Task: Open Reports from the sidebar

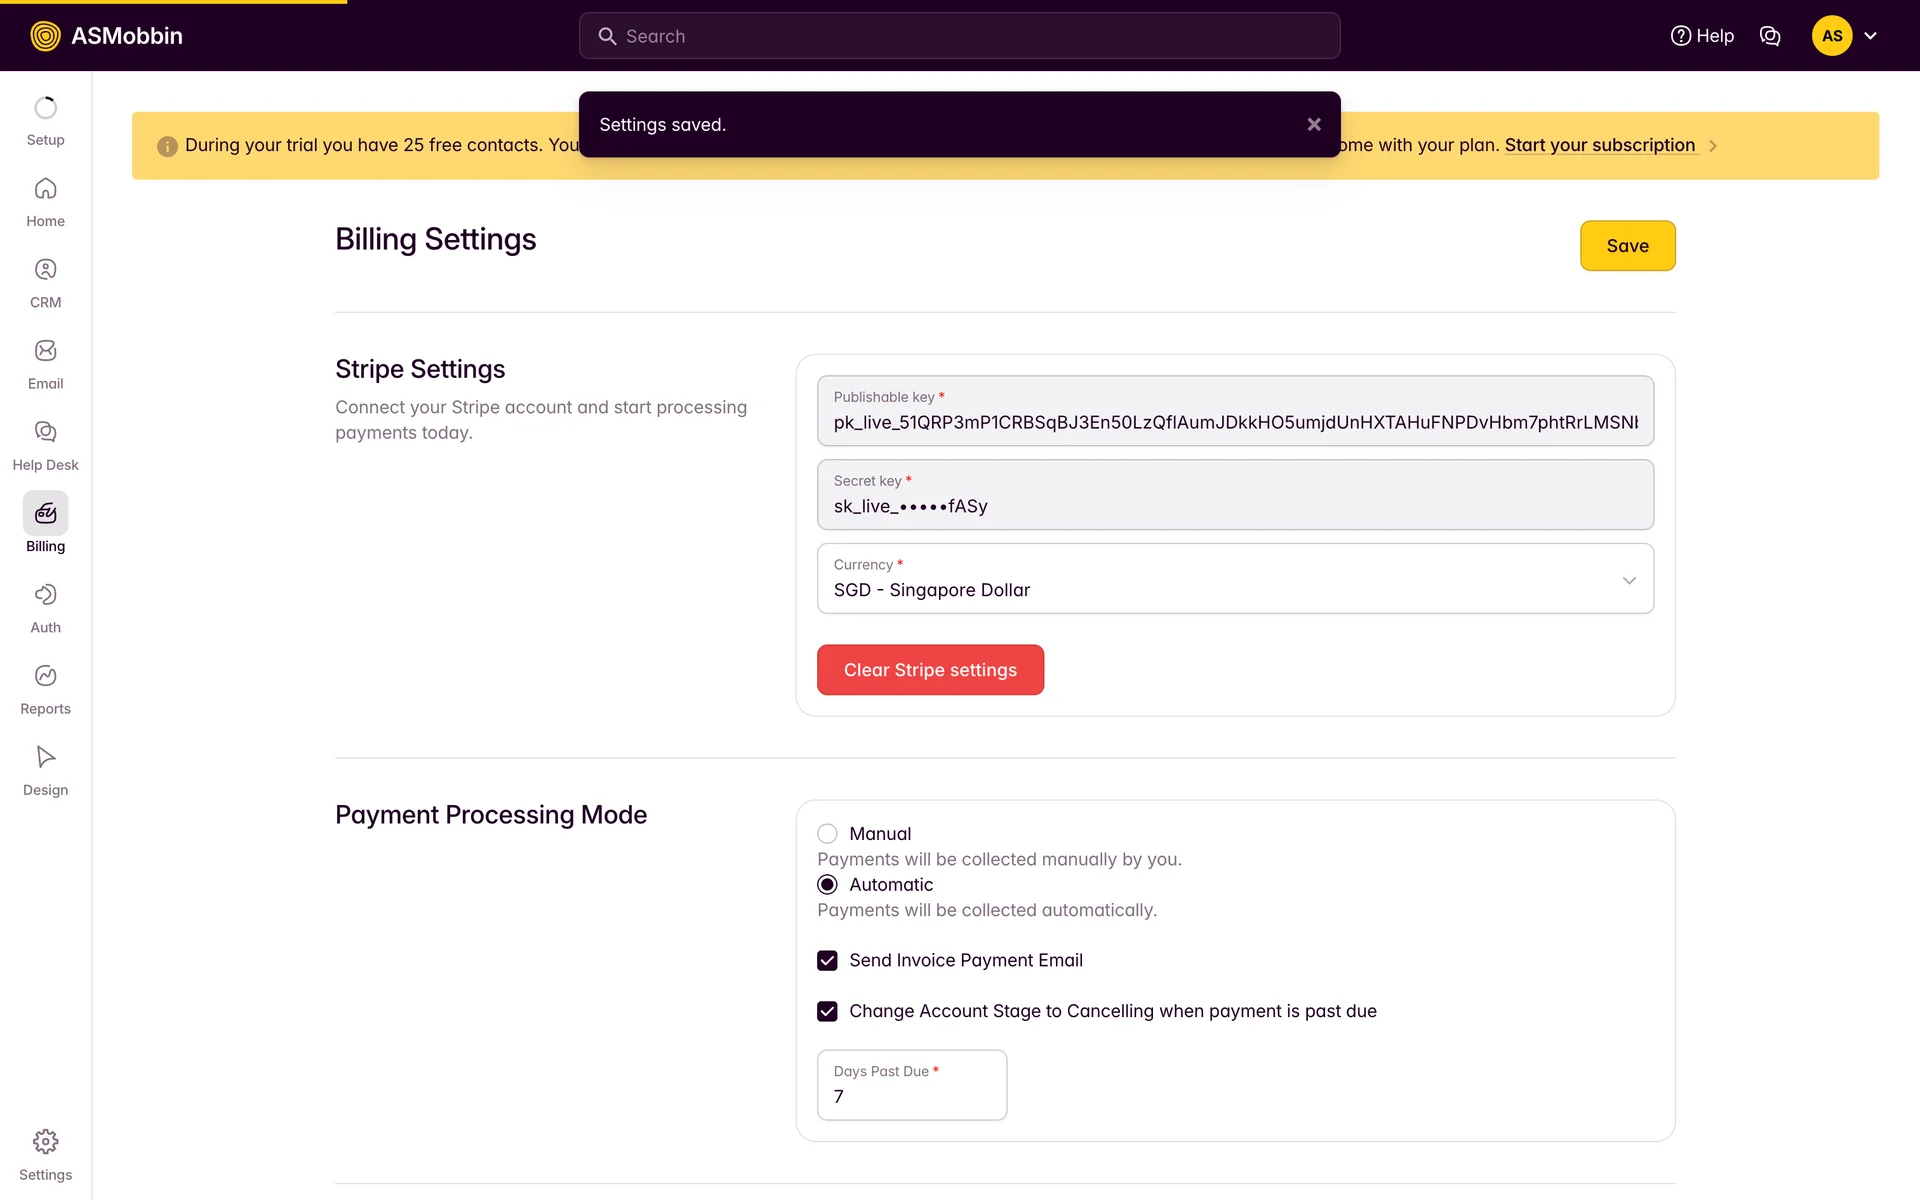Action: coord(45,689)
